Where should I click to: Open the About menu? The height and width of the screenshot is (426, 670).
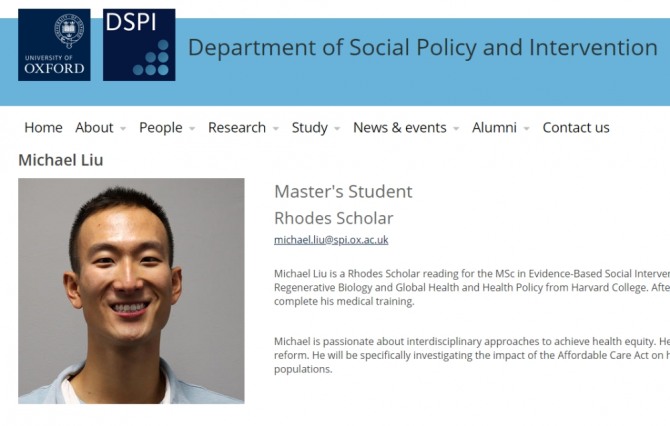pos(94,128)
